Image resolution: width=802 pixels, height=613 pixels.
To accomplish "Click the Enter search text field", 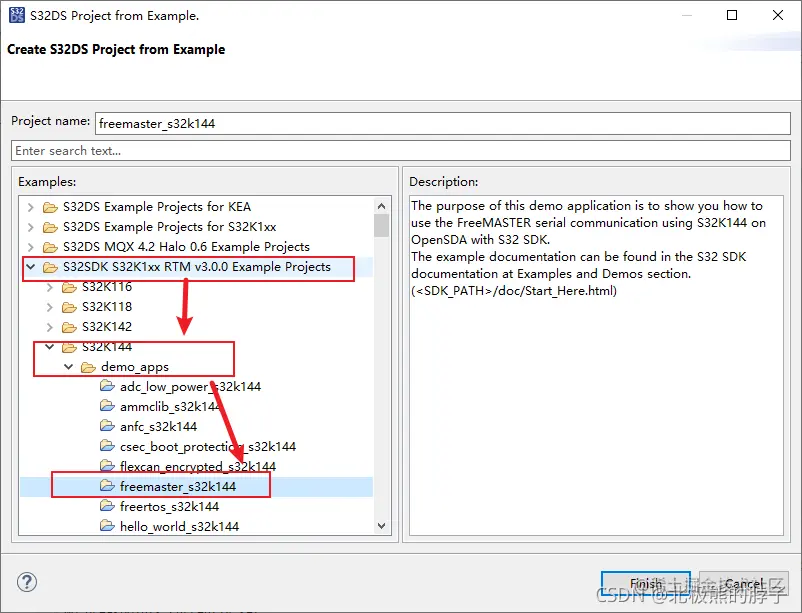I will (401, 150).
